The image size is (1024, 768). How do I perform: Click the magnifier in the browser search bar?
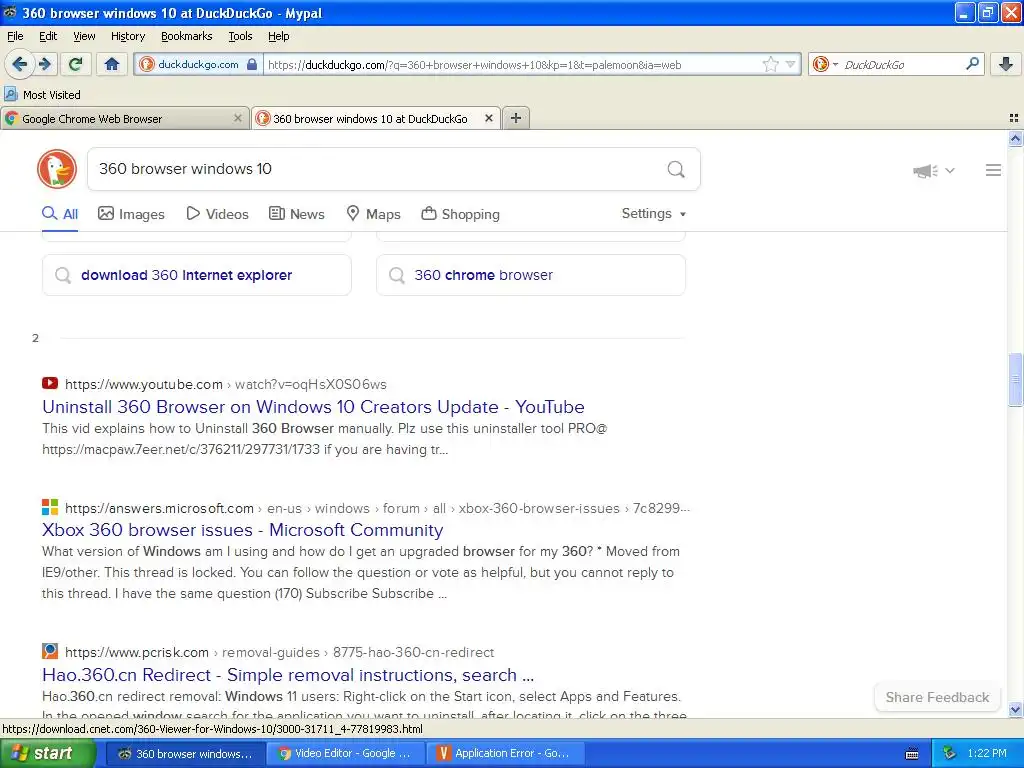pos(972,64)
